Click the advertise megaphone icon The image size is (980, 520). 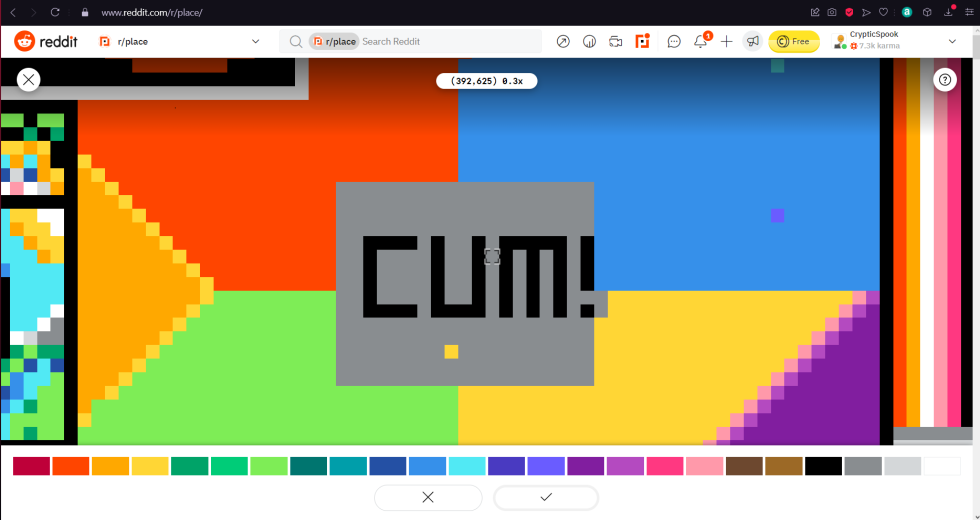tap(752, 42)
